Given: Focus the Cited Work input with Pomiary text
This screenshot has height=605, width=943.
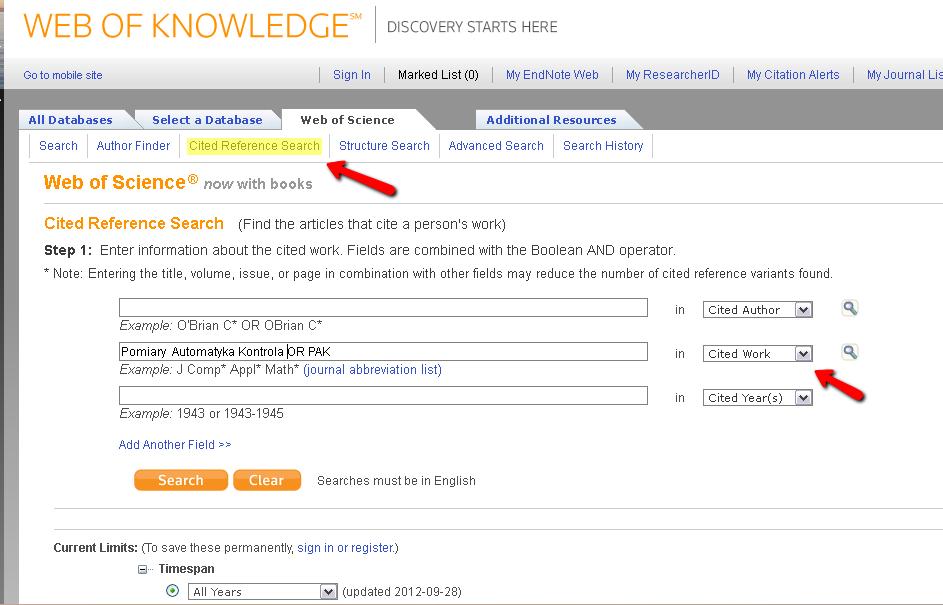Looking at the screenshot, I should tap(383, 351).
